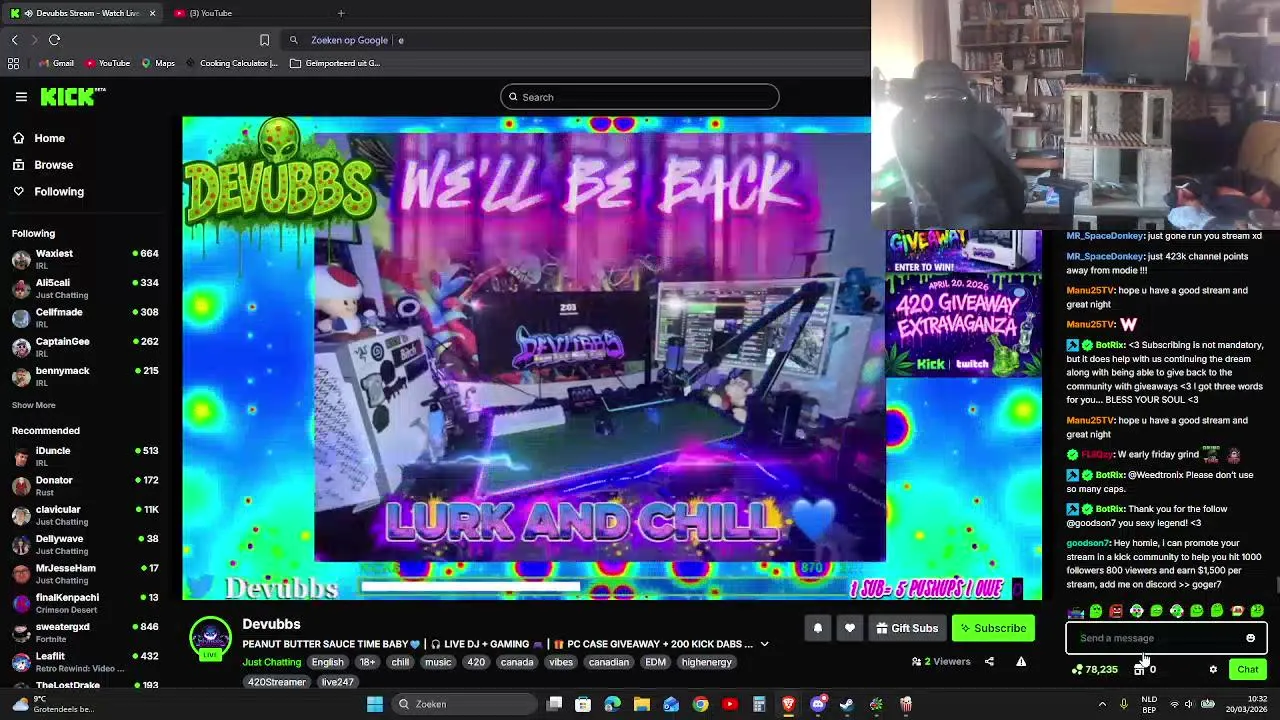Image resolution: width=1280 pixels, height=720 pixels.
Task: Open the emoji picker in chat
Action: (x=1250, y=638)
